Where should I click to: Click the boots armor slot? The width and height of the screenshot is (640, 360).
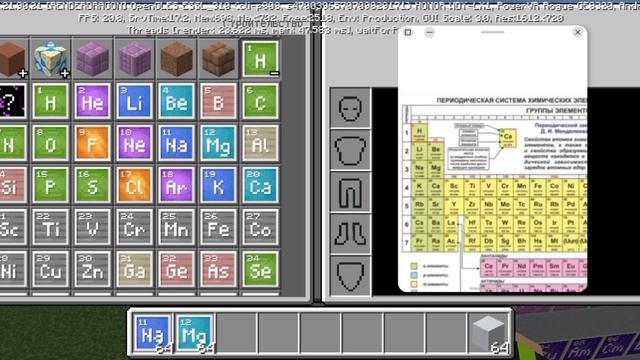350,234
